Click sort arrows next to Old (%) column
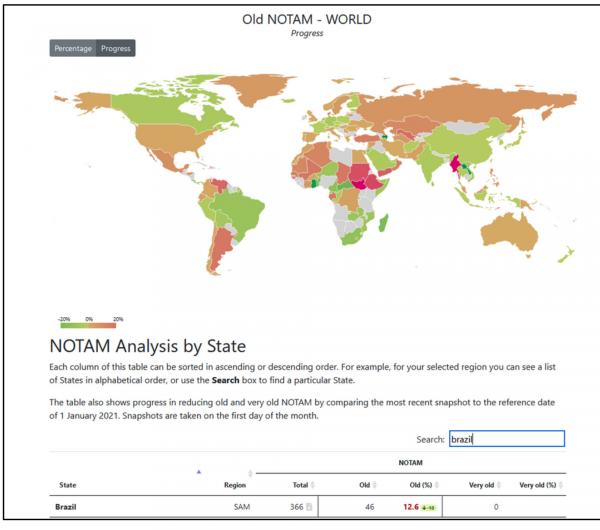 point(437,485)
